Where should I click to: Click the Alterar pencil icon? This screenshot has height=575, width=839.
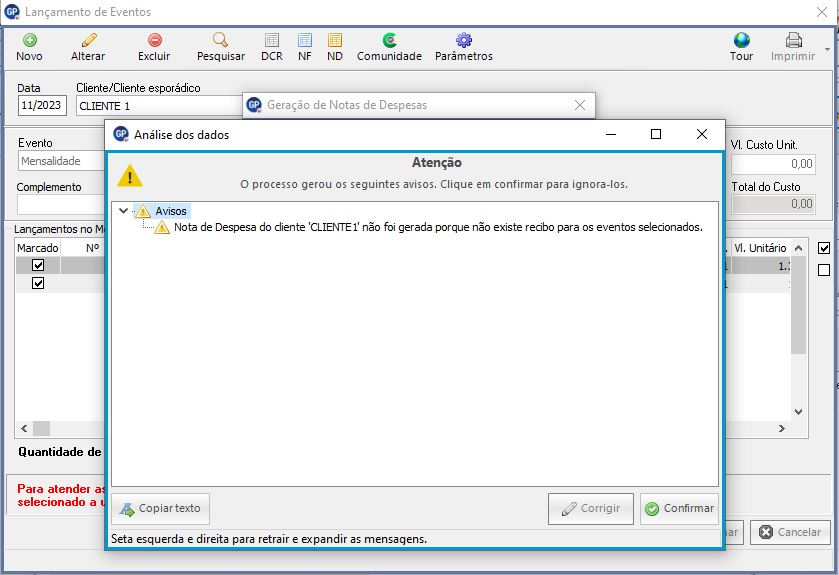(x=88, y=41)
